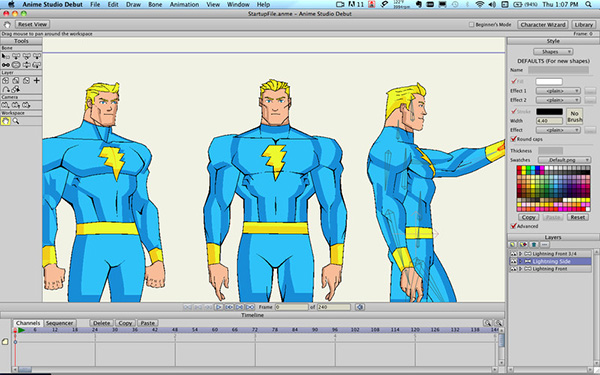
Task: Toggle the Round caps checkbox
Action: click(514, 139)
